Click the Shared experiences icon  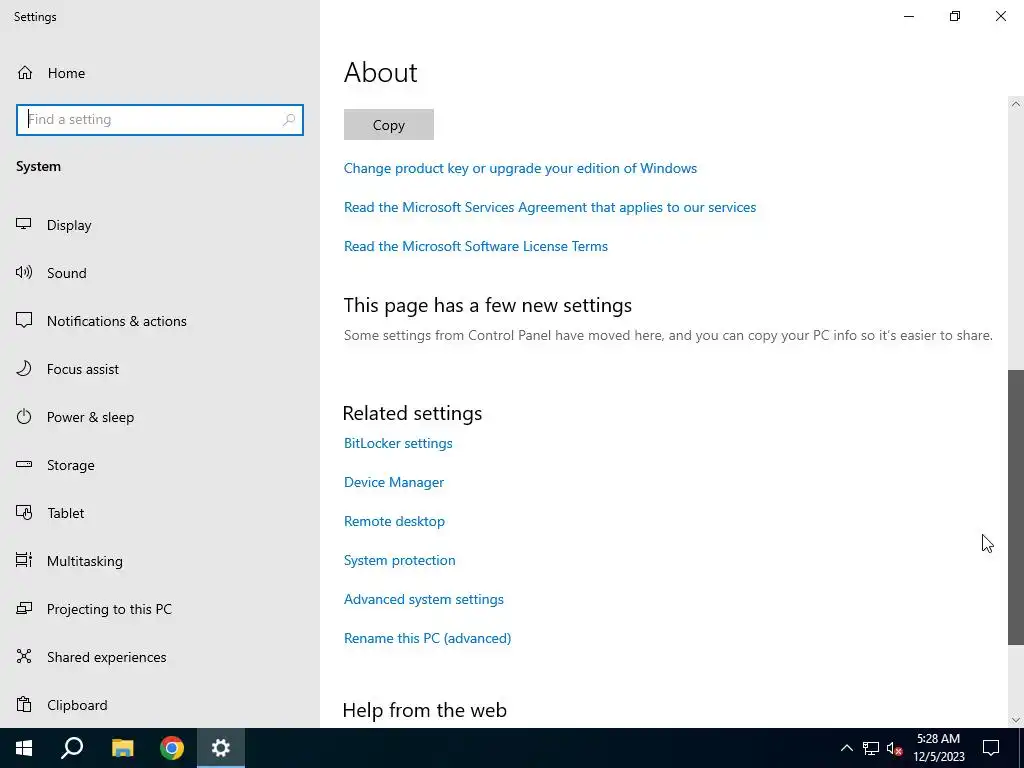click(x=24, y=656)
